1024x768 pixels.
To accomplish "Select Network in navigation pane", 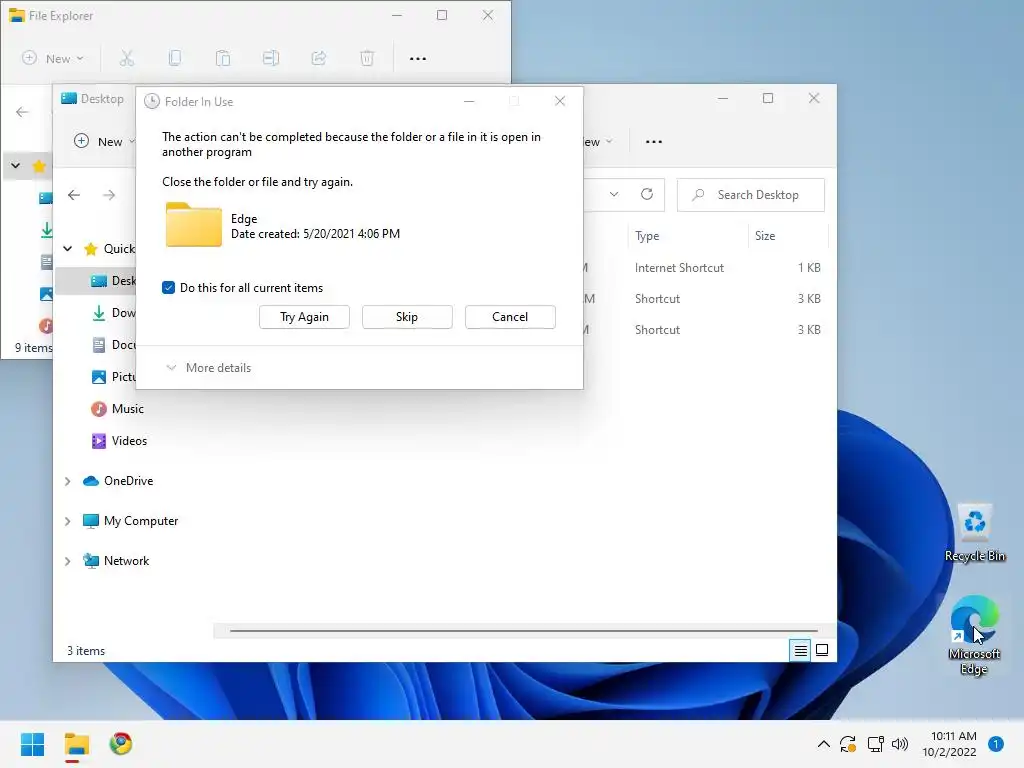I will (116, 560).
